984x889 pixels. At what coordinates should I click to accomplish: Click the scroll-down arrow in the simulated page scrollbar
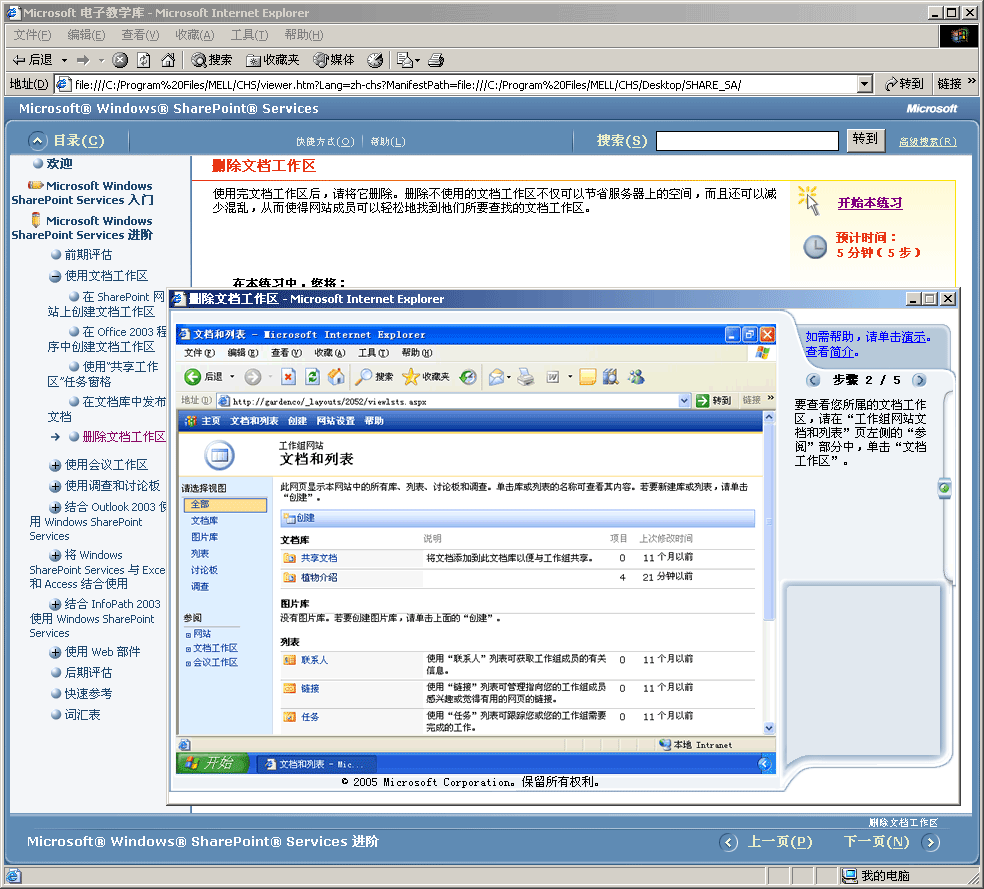[769, 728]
